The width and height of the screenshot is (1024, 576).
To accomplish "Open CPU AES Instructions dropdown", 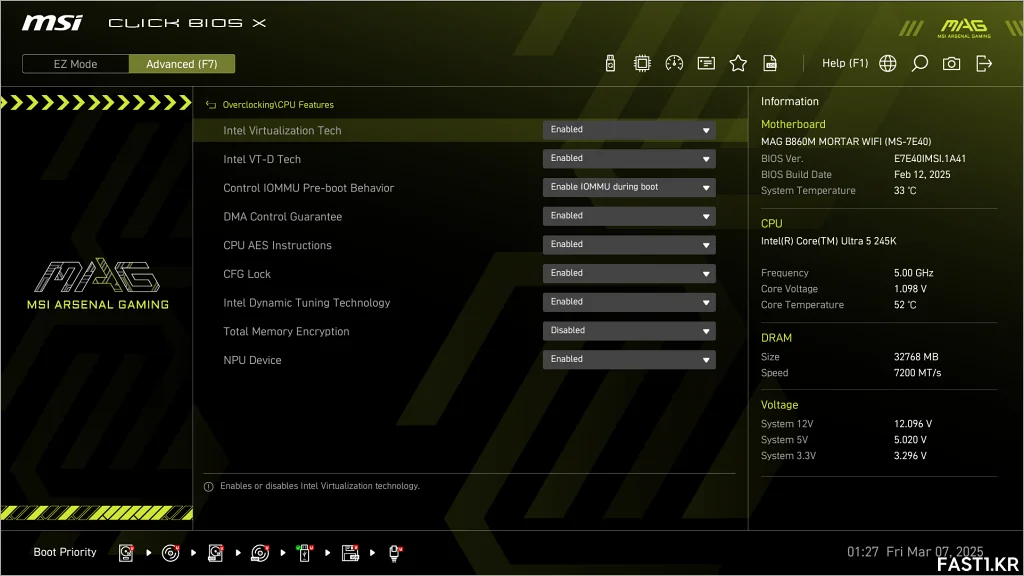I will tap(629, 245).
